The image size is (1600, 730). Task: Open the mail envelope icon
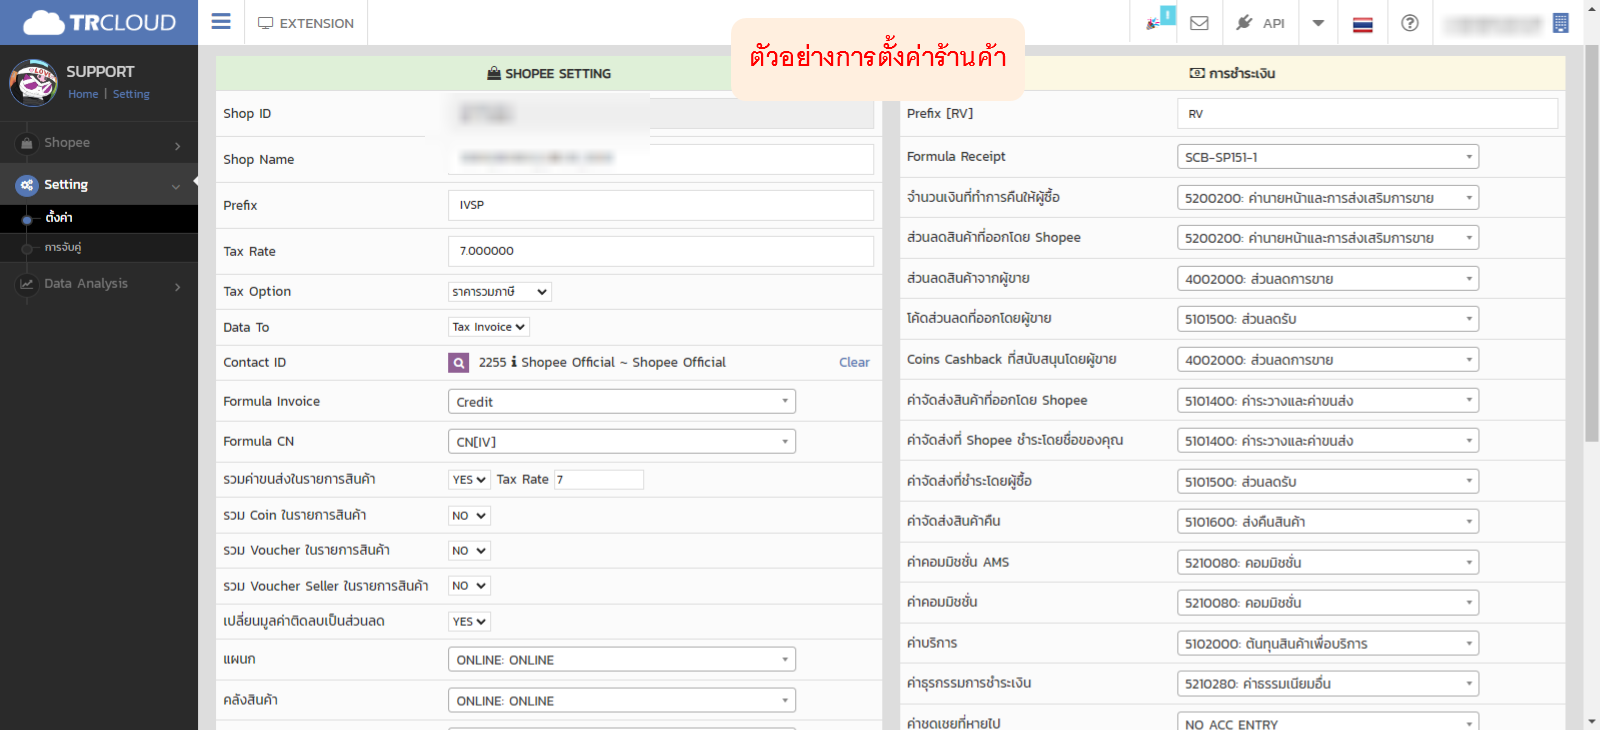point(1199,23)
